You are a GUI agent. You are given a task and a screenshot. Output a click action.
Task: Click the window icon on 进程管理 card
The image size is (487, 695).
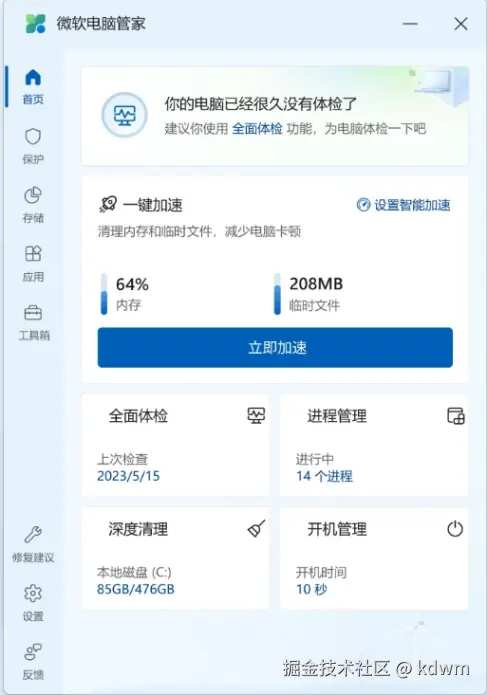456,416
